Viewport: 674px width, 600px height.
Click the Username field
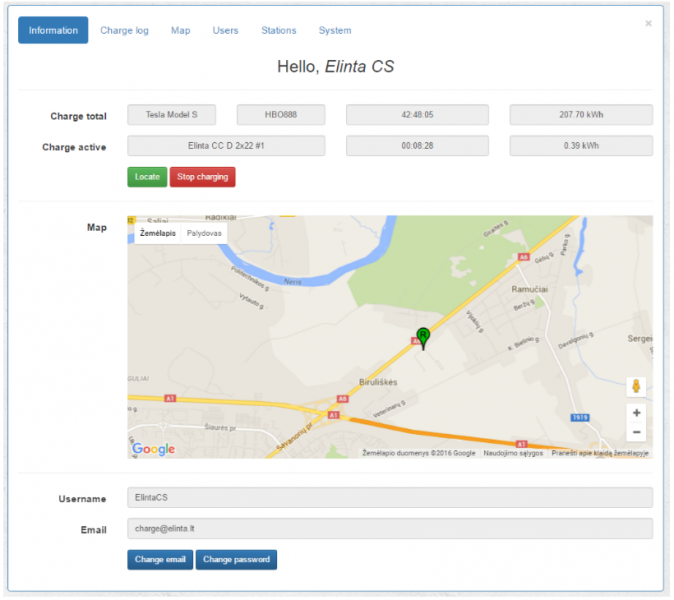[x=390, y=498]
